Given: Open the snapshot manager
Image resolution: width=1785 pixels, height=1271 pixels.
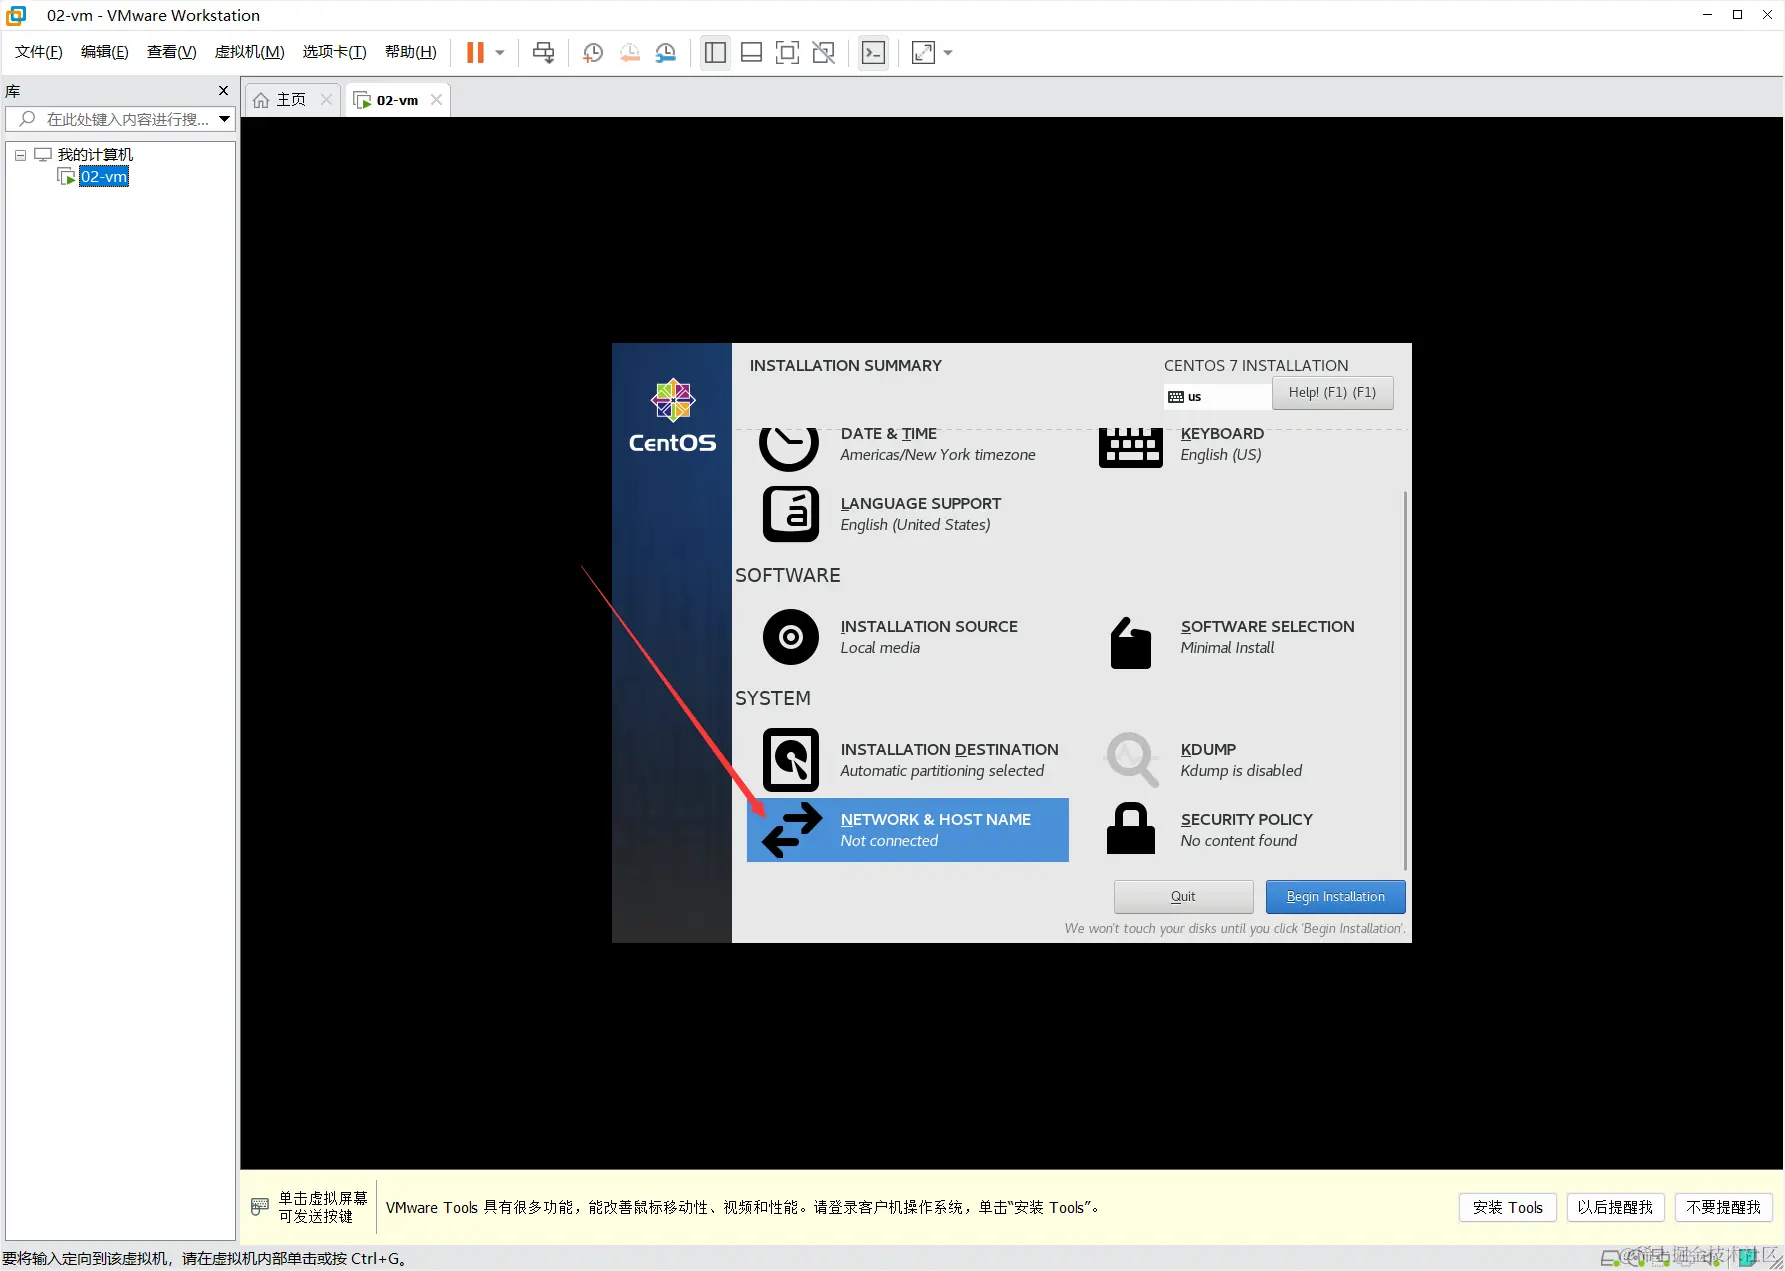Looking at the screenshot, I should (x=666, y=53).
